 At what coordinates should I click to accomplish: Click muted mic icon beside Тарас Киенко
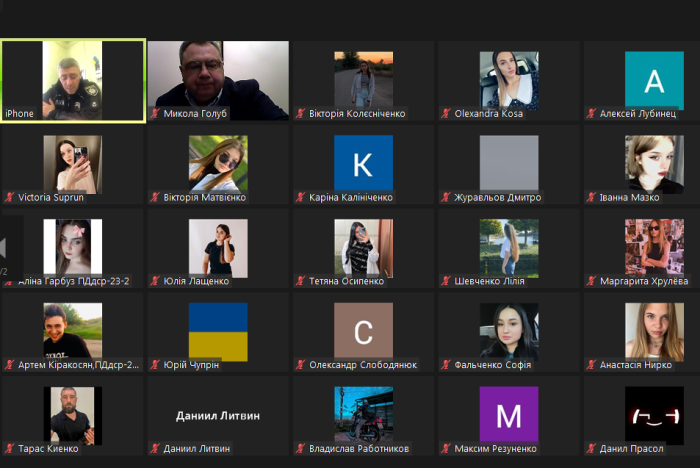point(10,449)
